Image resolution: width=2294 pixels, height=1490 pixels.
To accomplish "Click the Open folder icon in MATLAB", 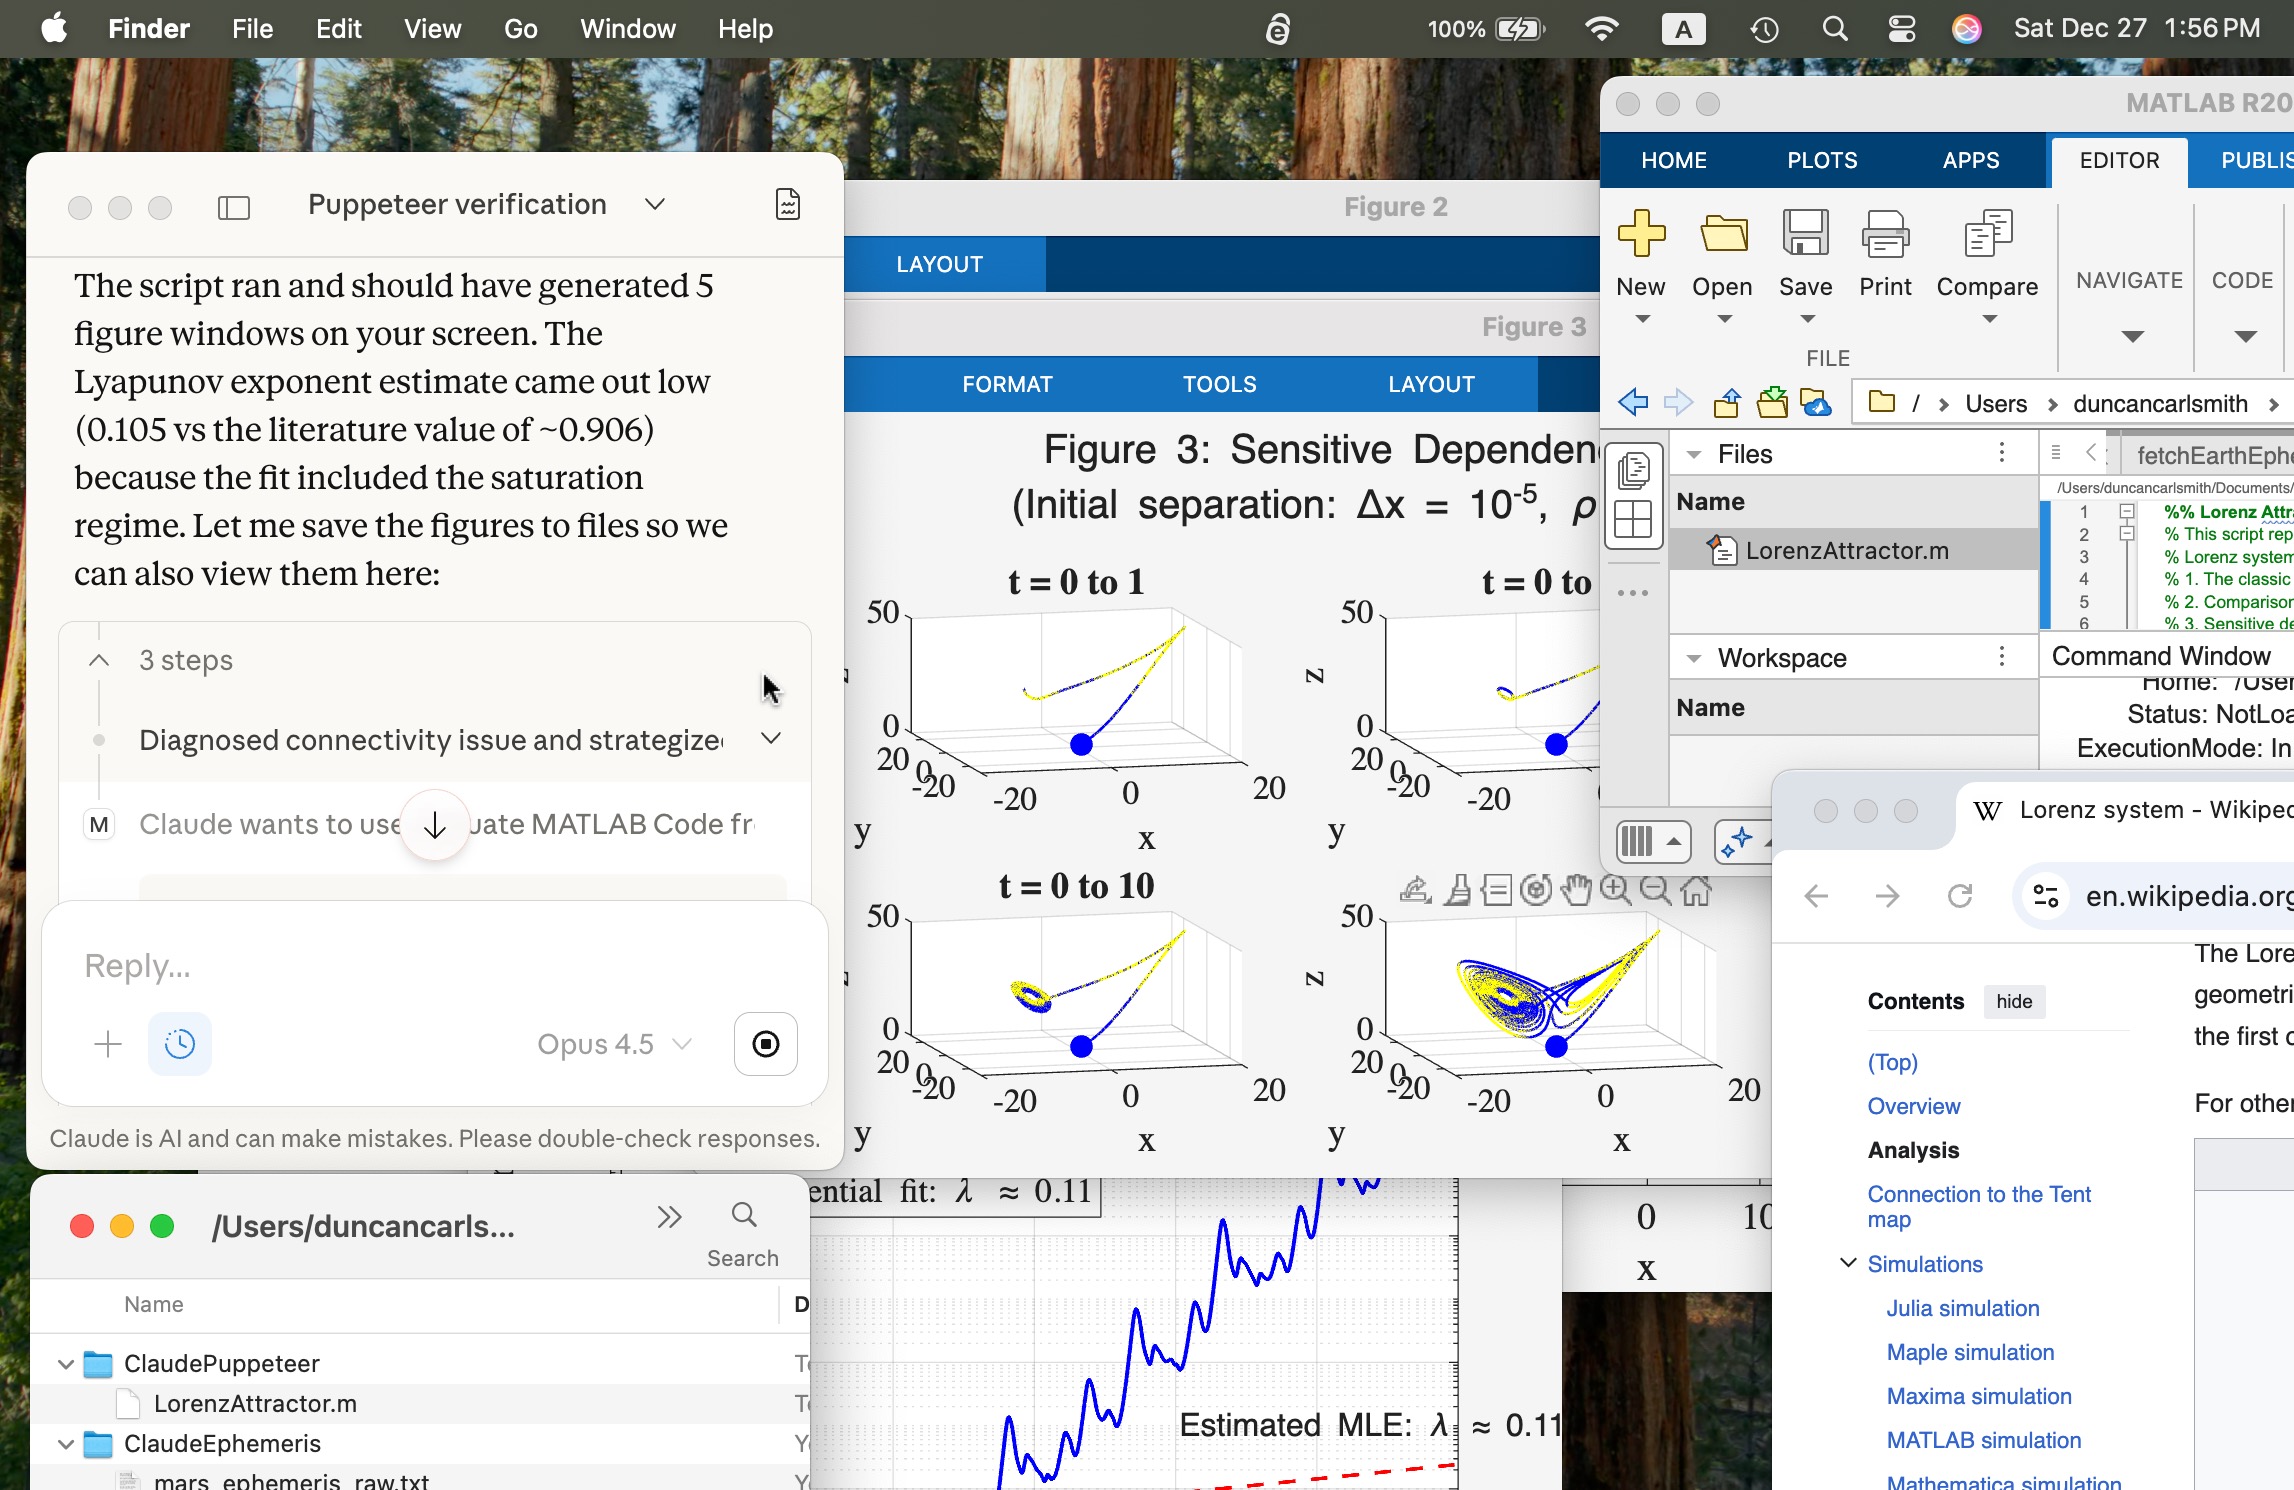I will tap(1723, 234).
